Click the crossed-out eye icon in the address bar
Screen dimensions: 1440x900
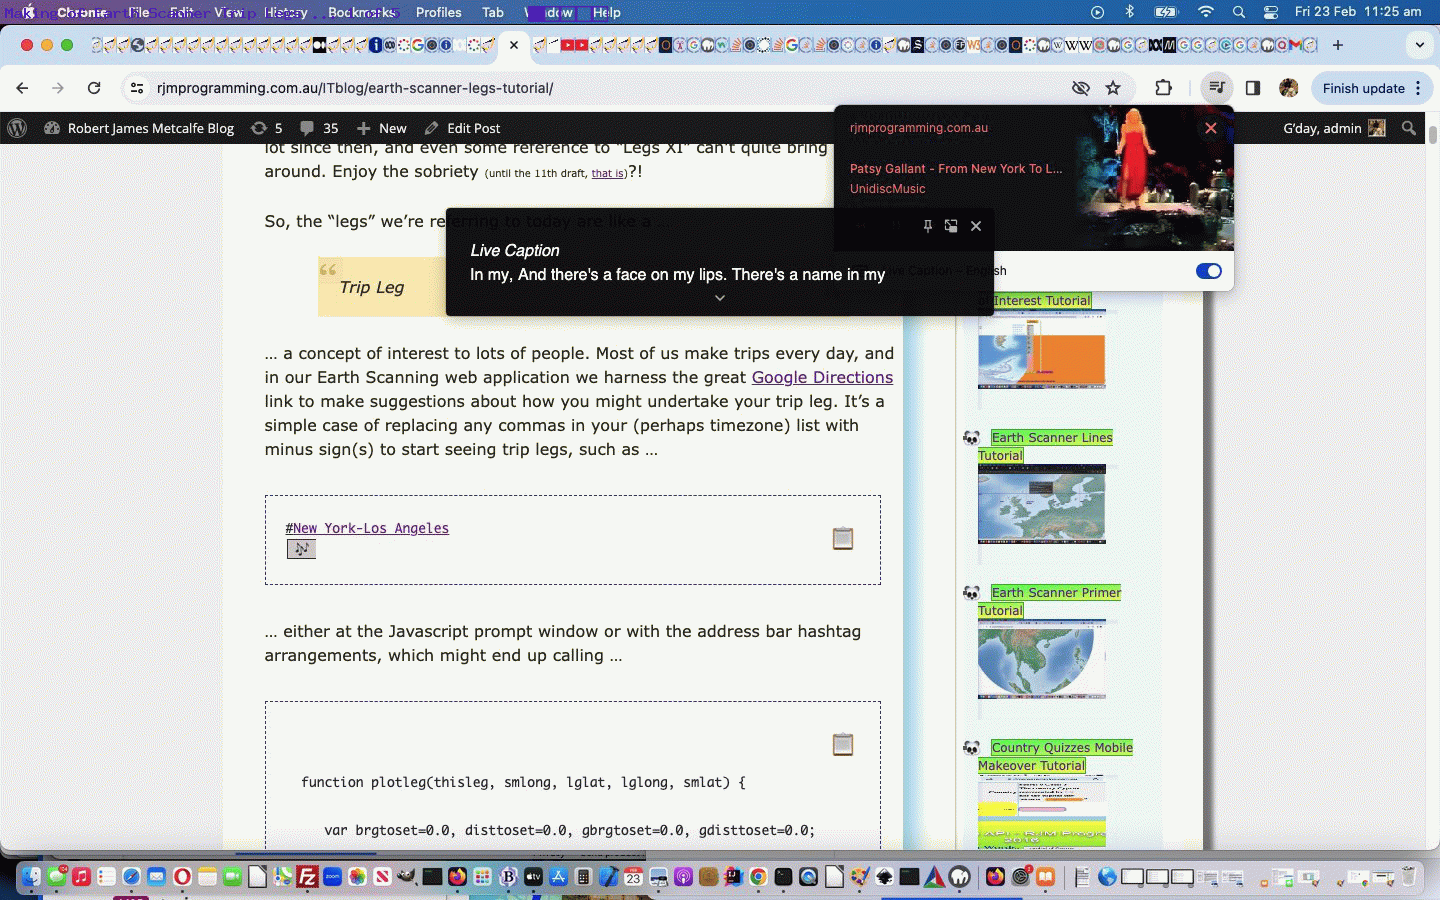pos(1081,88)
